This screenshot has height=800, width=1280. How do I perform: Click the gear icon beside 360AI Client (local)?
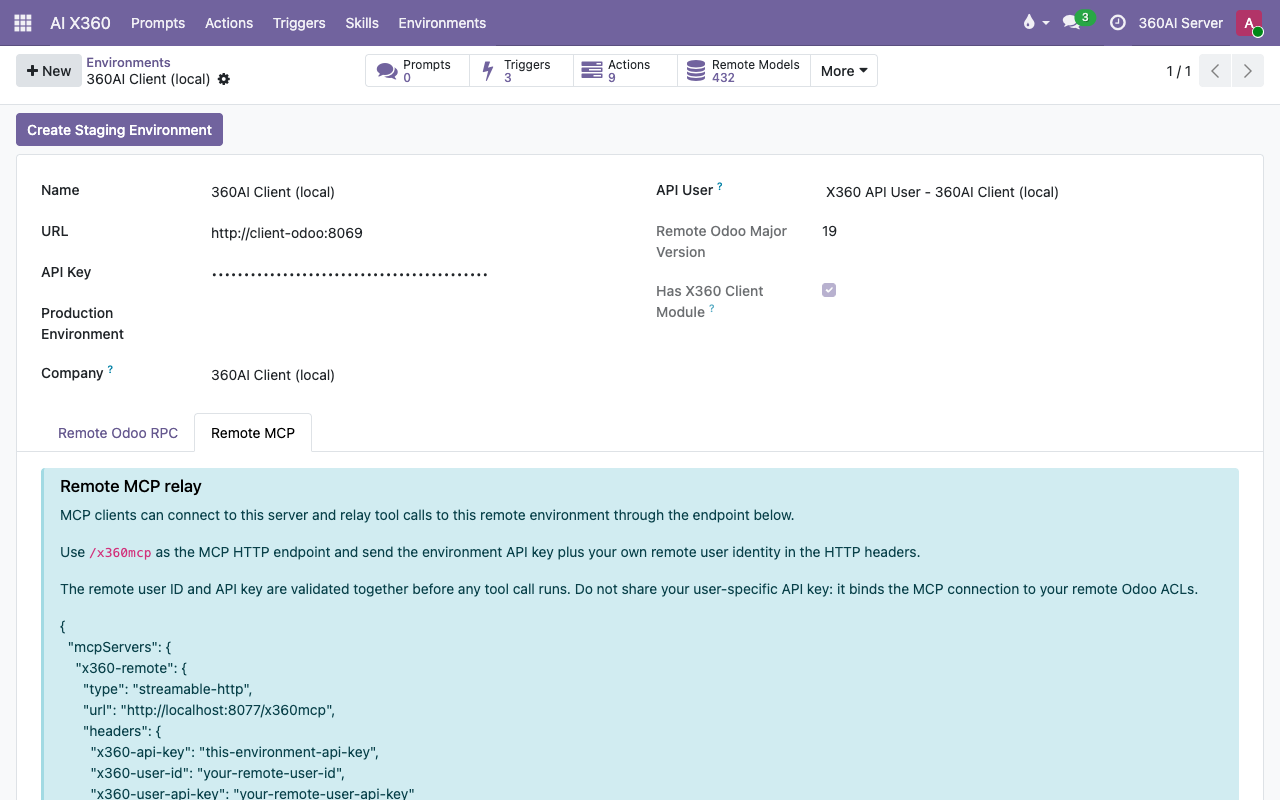(224, 79)
